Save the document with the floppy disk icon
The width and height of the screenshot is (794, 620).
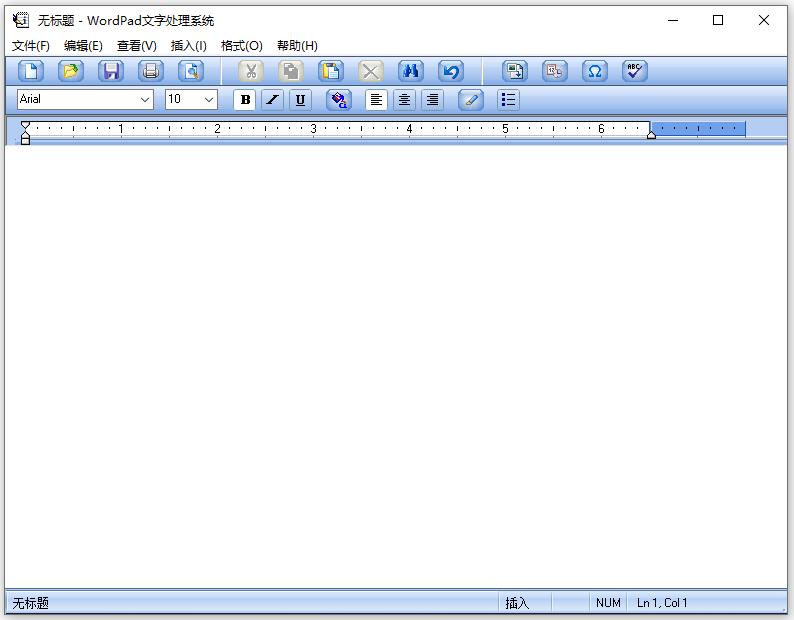111,71
